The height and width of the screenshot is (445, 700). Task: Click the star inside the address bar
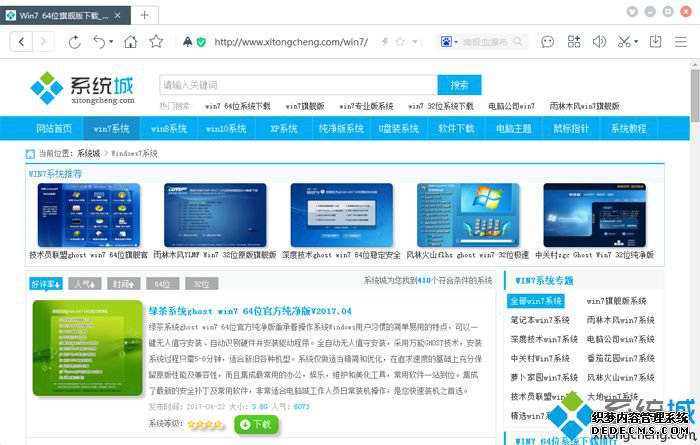(400, 42)
